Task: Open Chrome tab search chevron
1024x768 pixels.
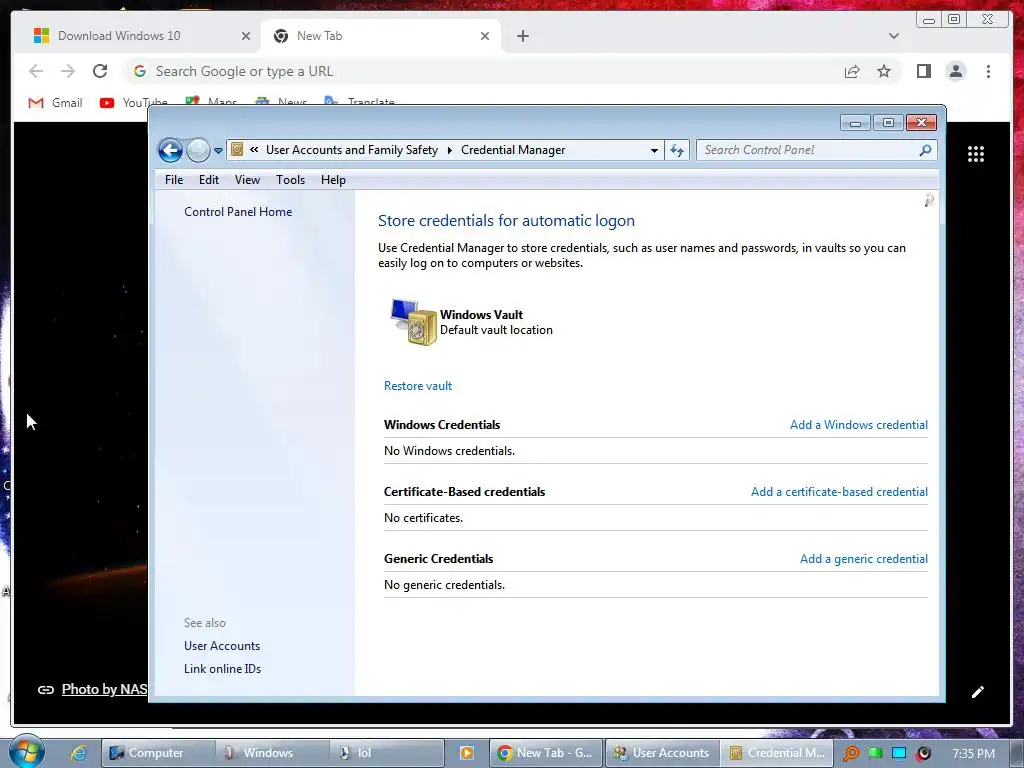Action: 893,36
